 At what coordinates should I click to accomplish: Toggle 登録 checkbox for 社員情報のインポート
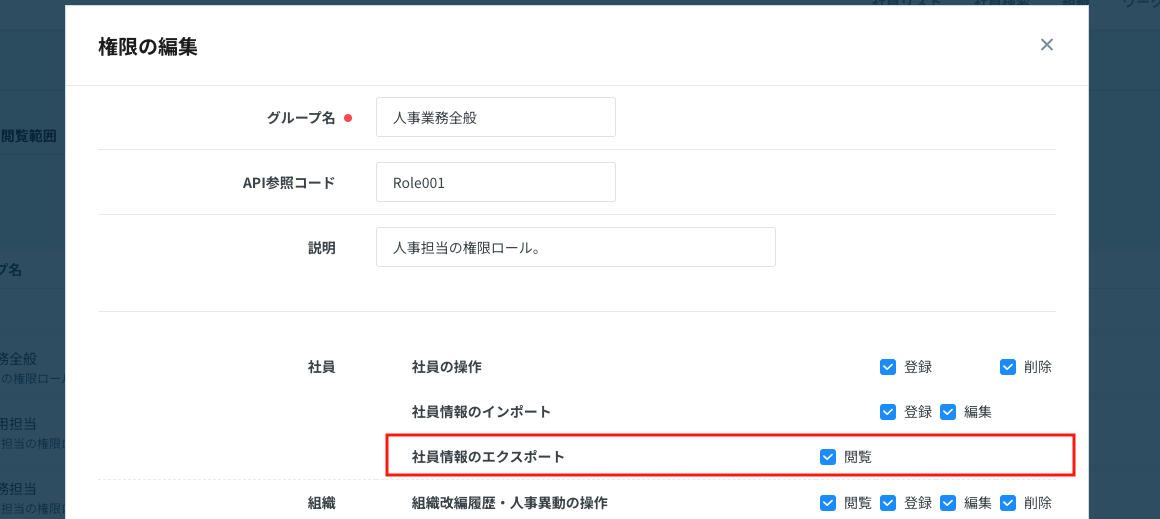(x=888, y=412)
